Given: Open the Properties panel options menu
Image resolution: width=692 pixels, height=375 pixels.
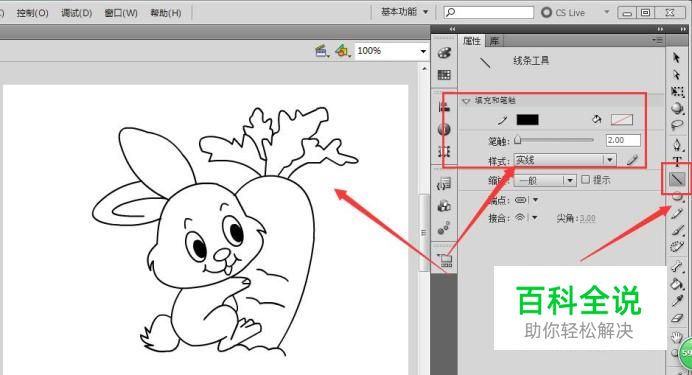Looking at the screenshot, I should pyautogui.click(x=658, y=41).
